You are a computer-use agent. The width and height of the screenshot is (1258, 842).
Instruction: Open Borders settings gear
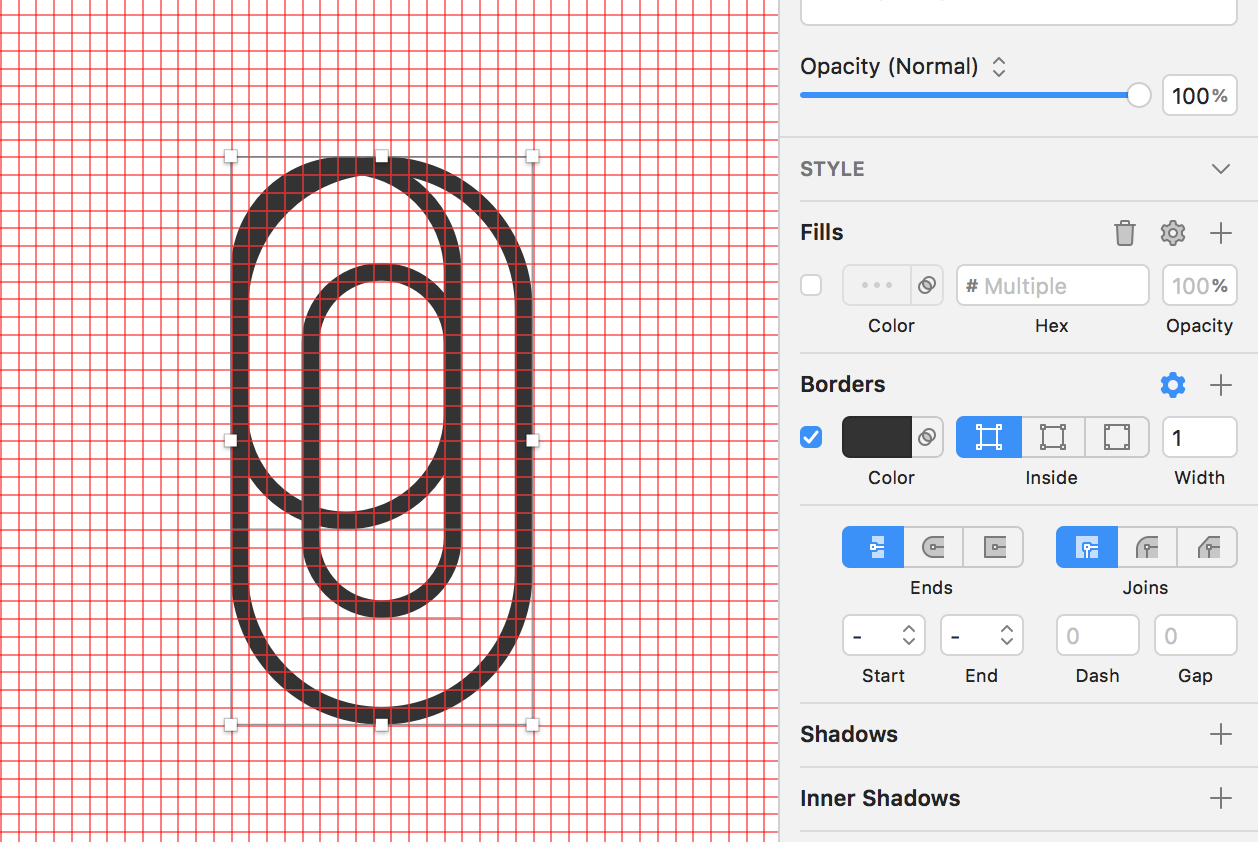(1173, 385)
